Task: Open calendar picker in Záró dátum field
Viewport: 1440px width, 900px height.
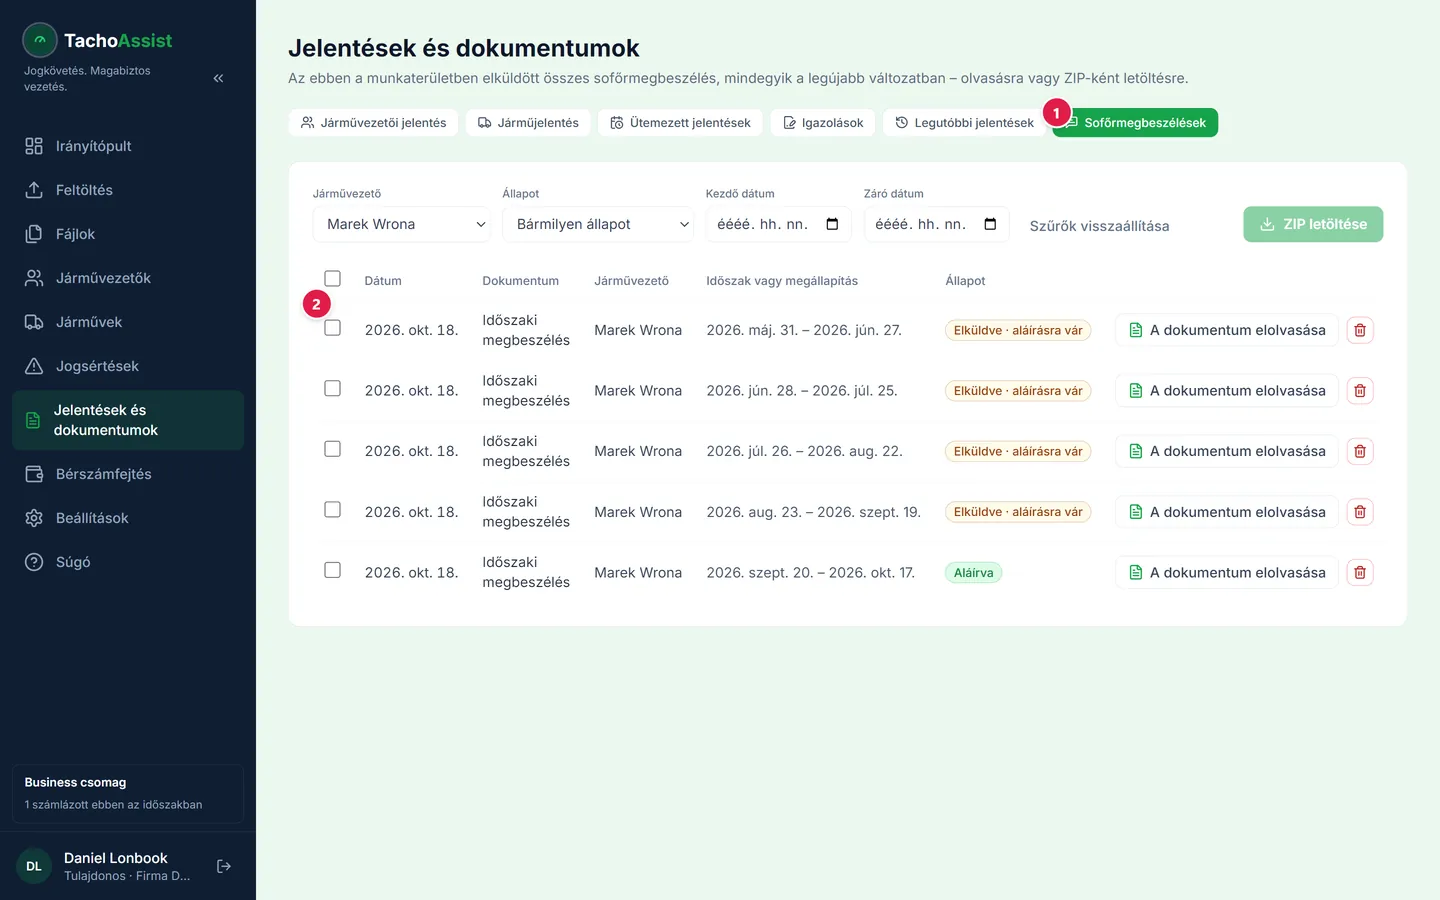Action: click(x=990, y=224)
